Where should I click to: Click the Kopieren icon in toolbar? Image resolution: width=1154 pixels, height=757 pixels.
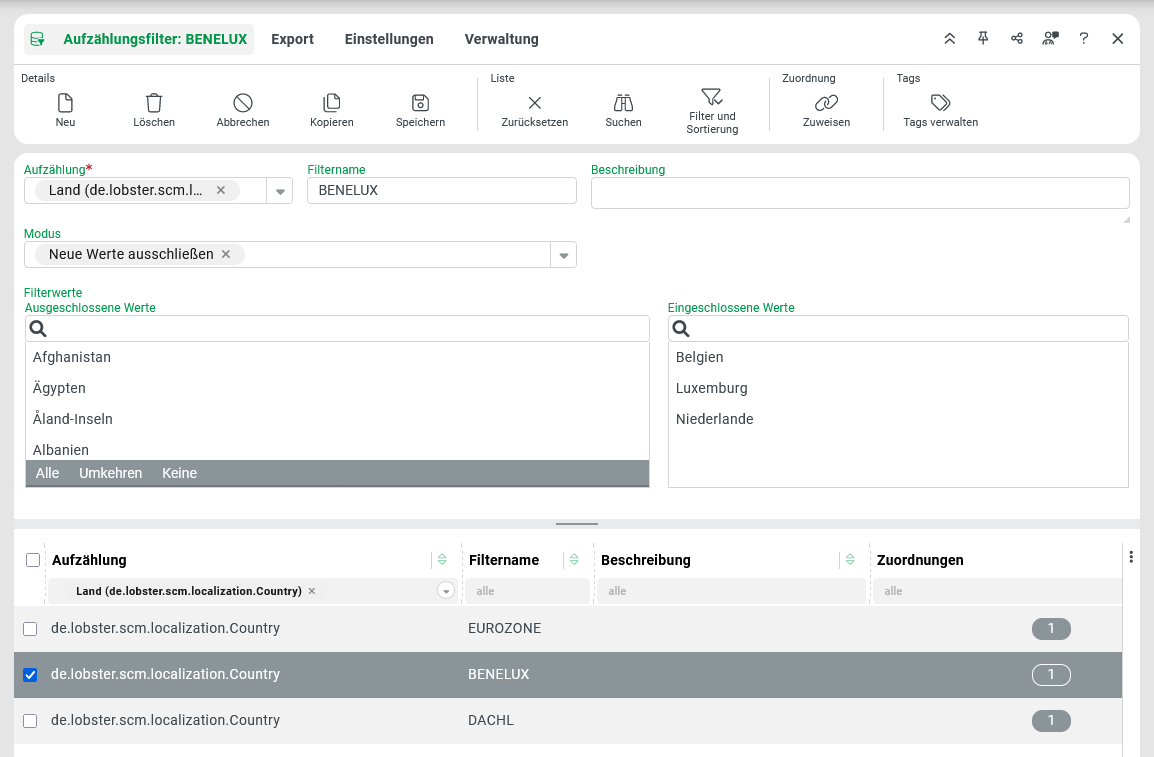pos(332,103)
